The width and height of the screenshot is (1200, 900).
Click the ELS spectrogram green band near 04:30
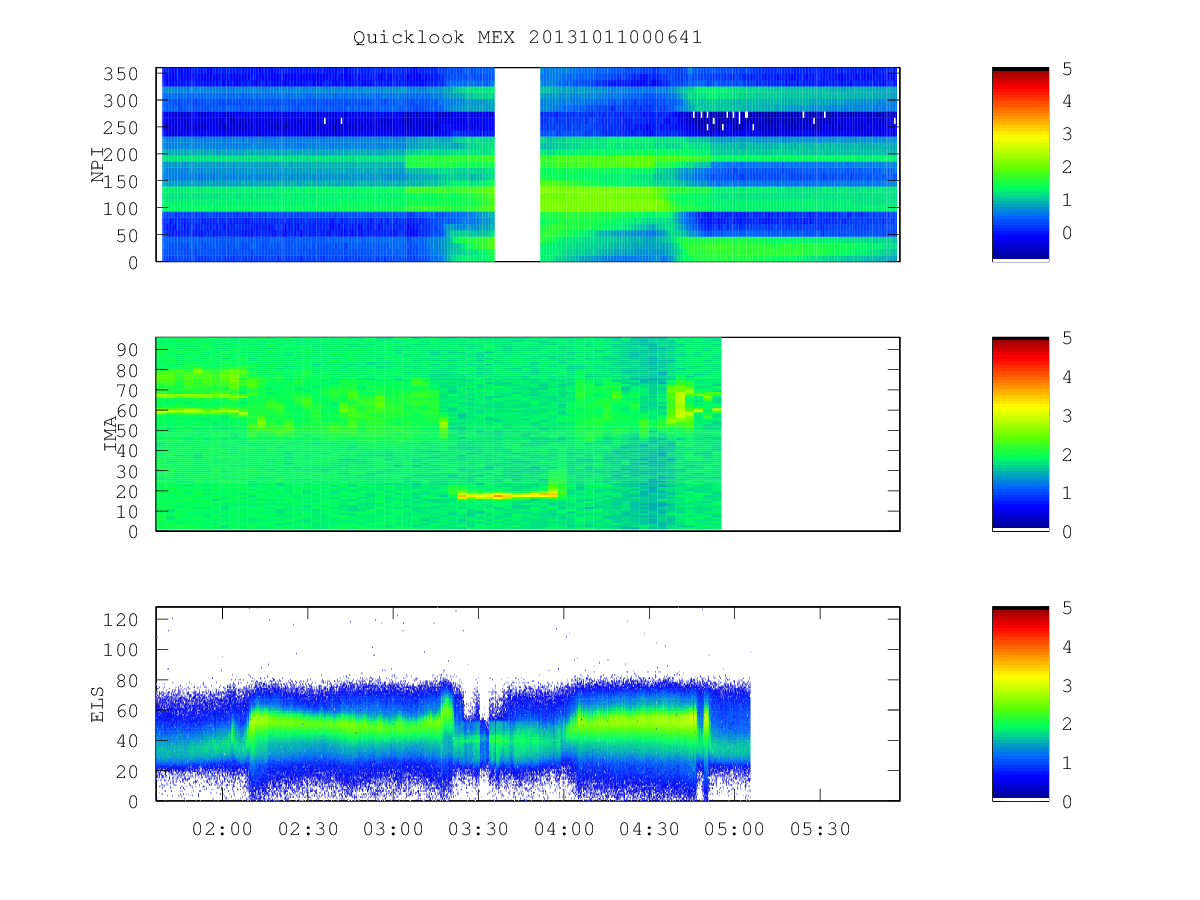pyautogui.click(x=635, y=718)
